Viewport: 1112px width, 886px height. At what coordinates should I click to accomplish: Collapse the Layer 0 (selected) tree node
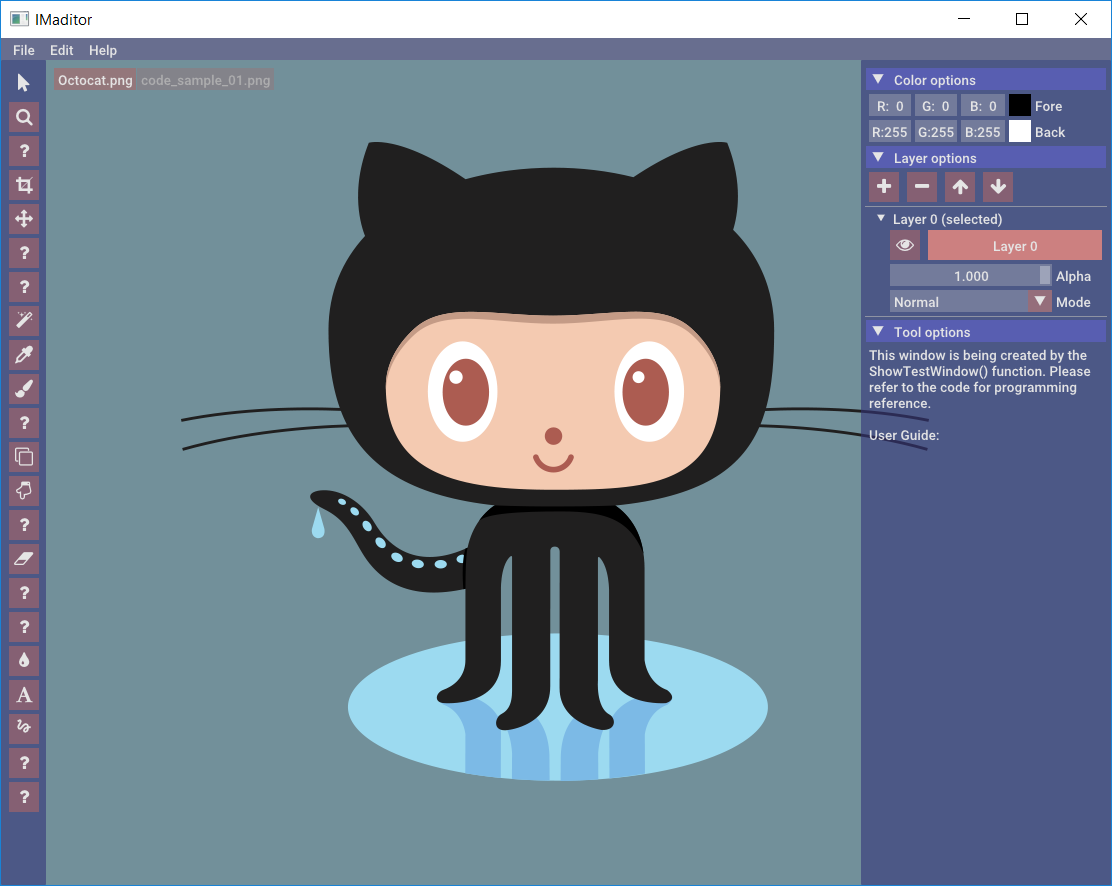coord(881,218)
